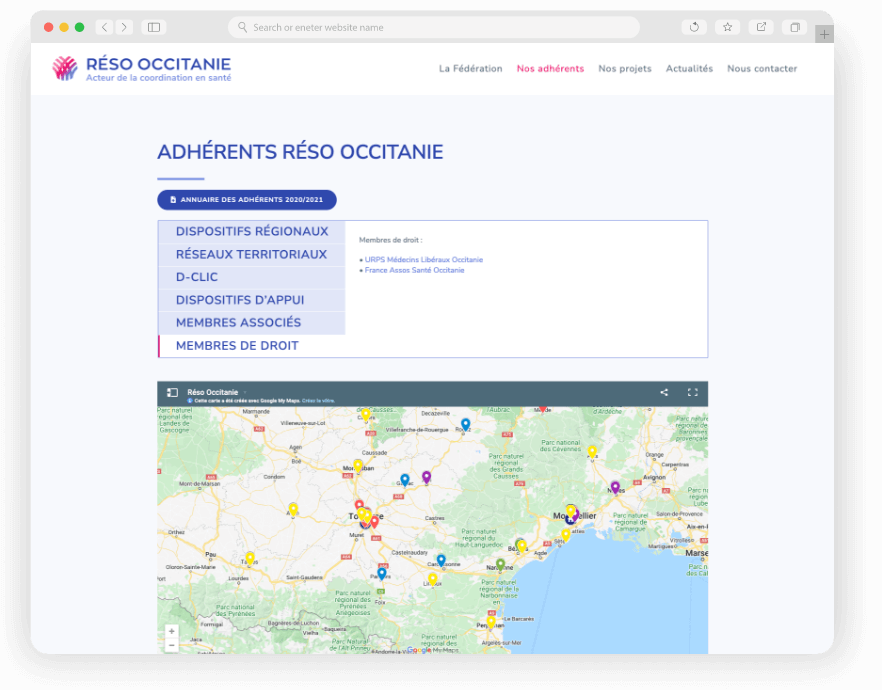The height and width of the screenshot is (690, 882).
Task: Open a new tab with the plus button
Action: [824, 34]
